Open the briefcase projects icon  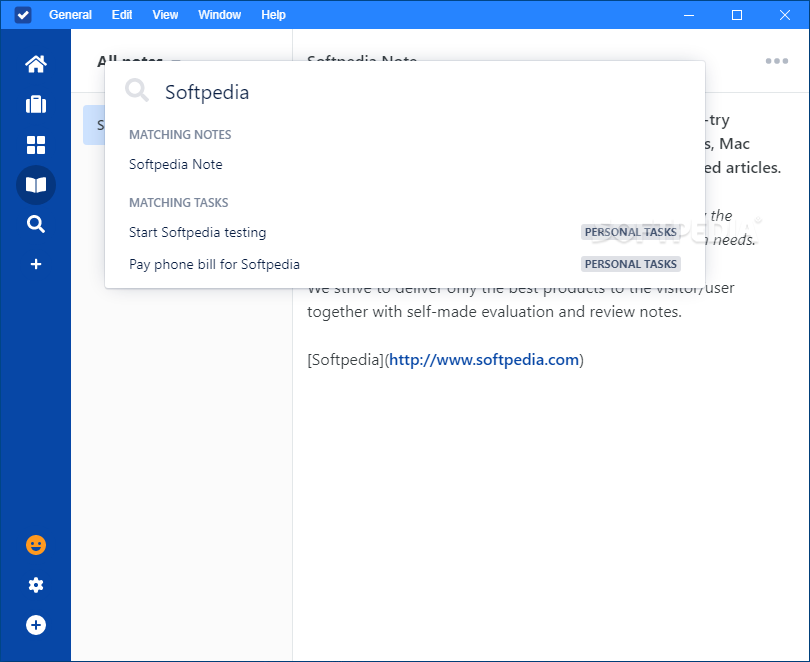[36, 104]
